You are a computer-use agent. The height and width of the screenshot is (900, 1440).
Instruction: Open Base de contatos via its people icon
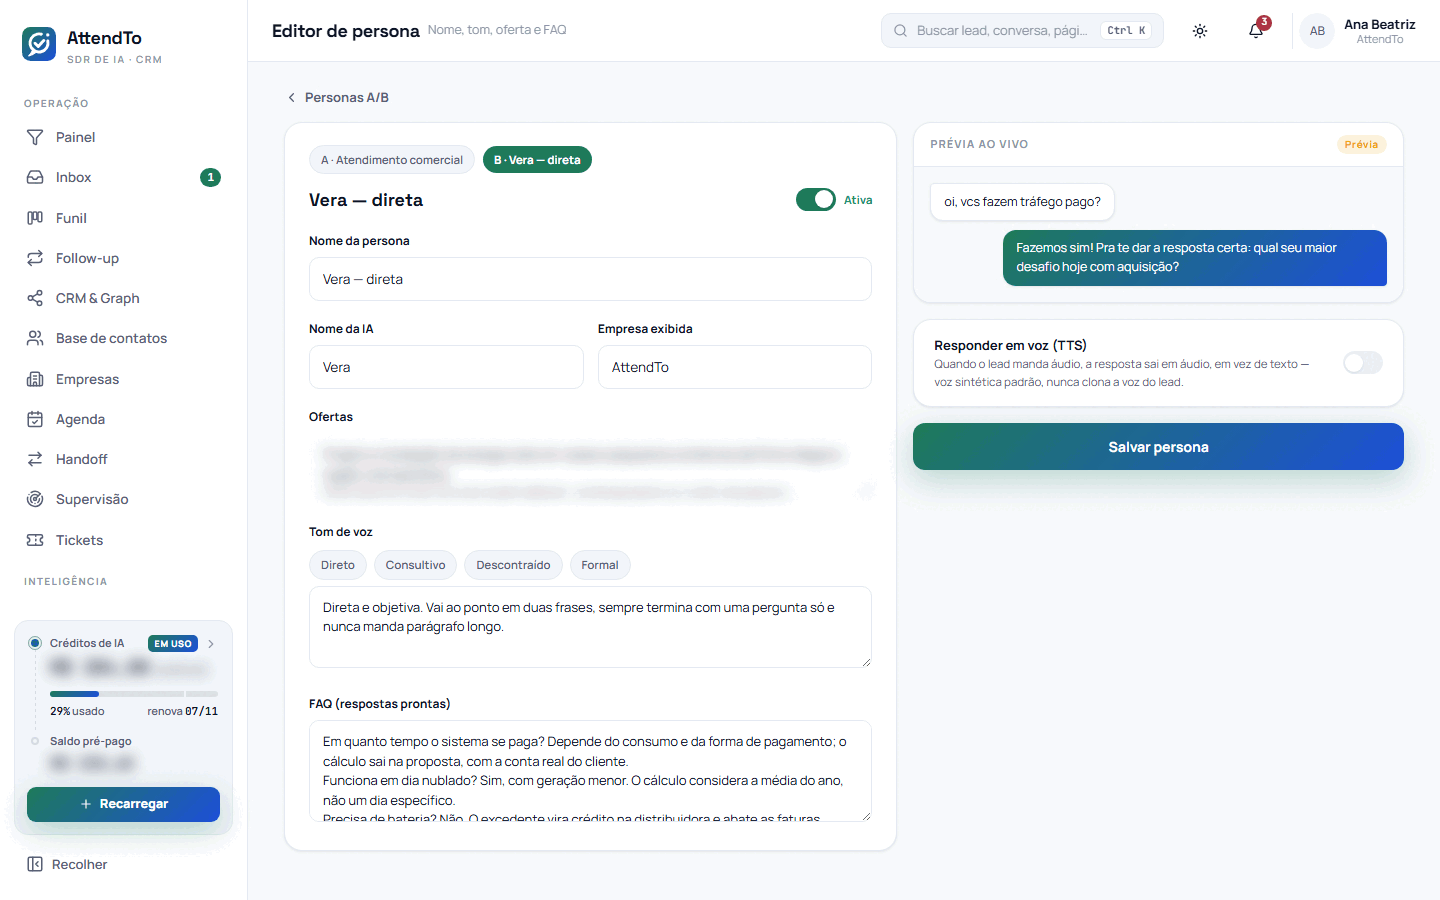tap(35, 338)
